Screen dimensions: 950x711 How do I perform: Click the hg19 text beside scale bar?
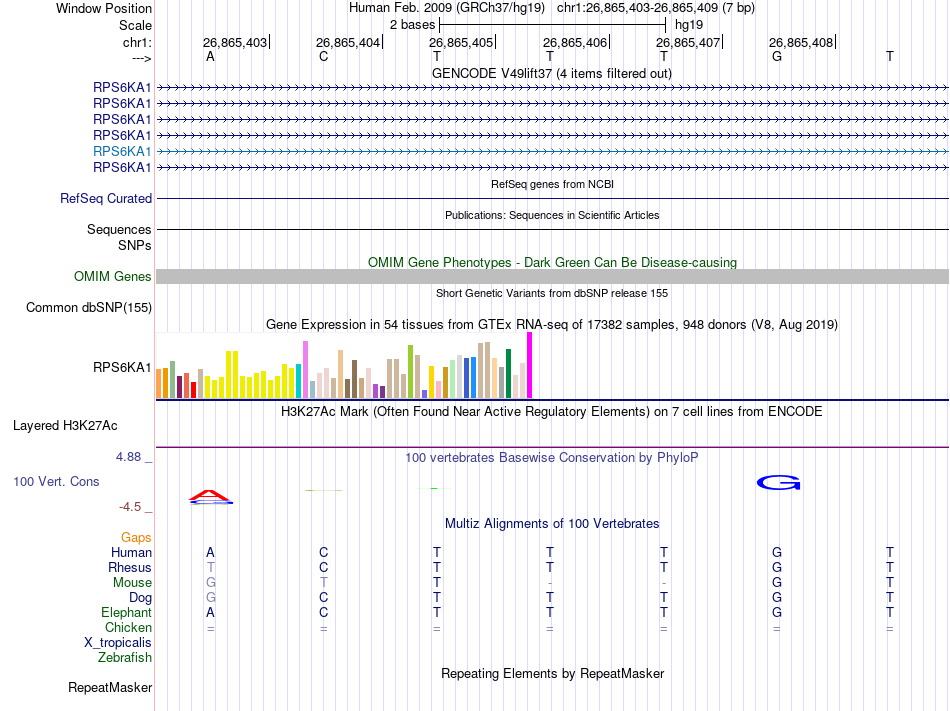pos(689,25)
